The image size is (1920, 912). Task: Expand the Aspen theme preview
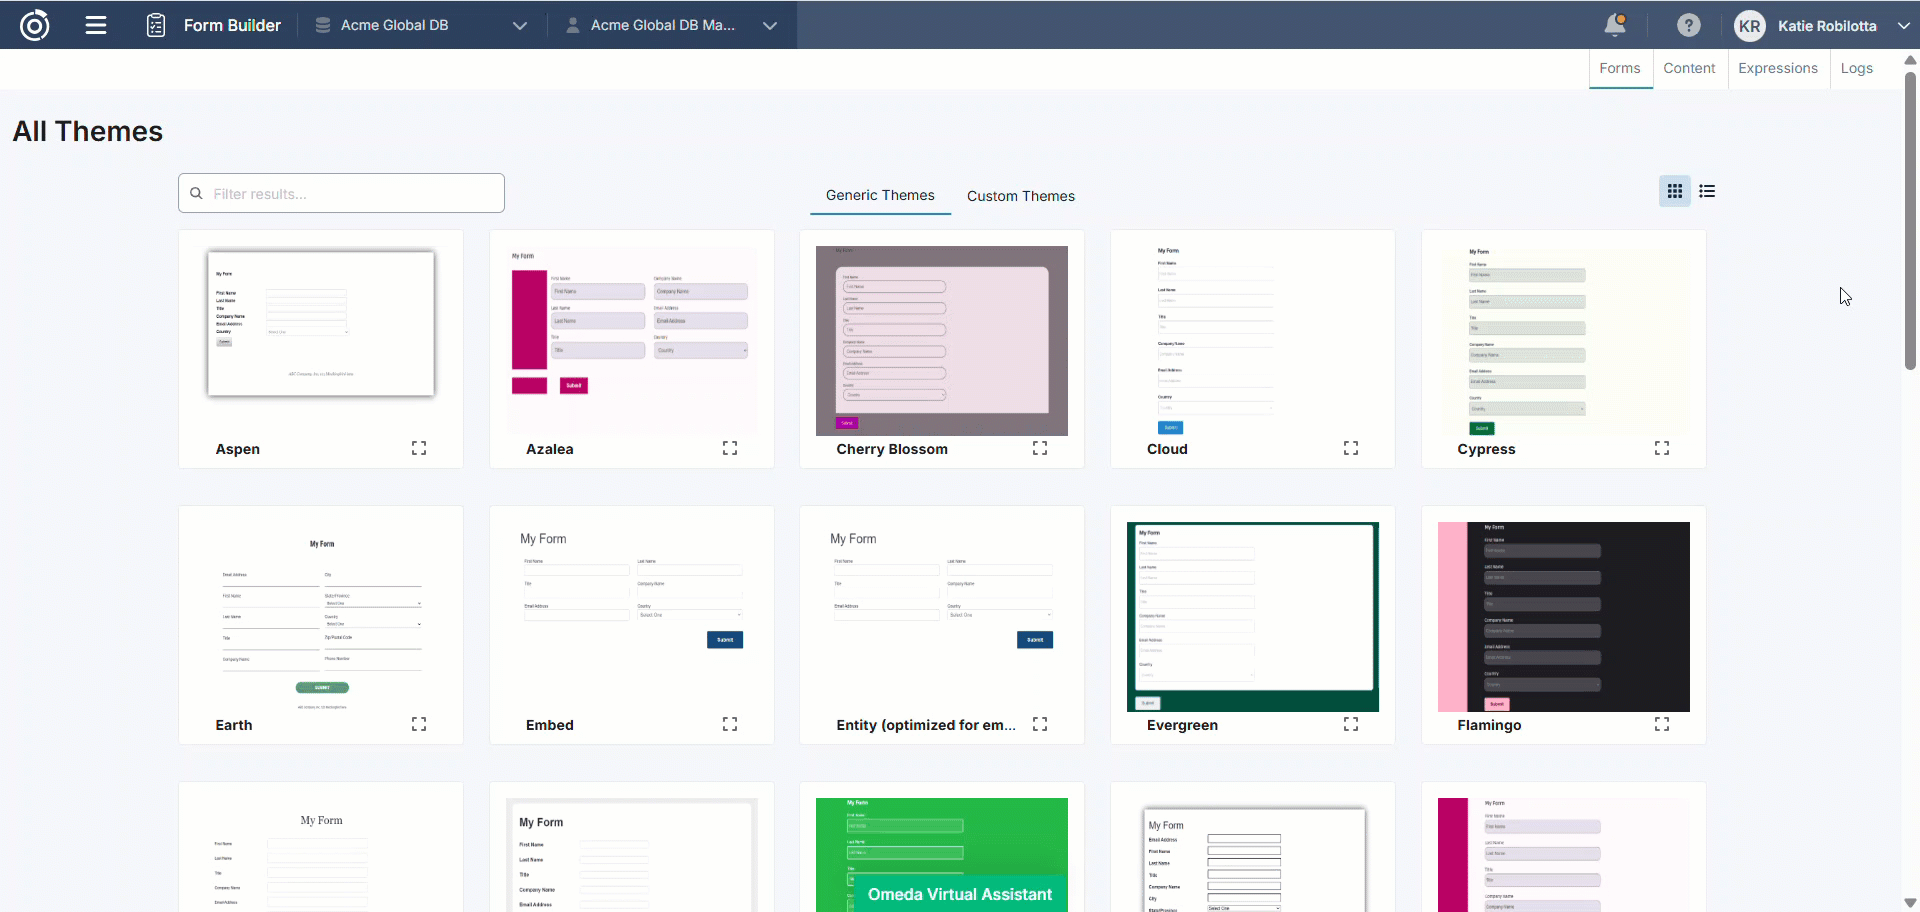point(419,448)
